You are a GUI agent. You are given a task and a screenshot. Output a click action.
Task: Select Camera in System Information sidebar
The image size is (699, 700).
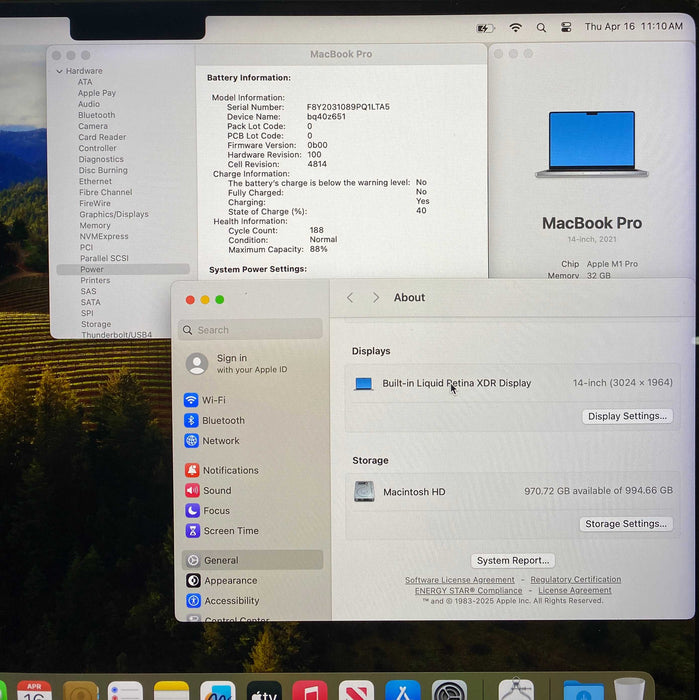93,126
